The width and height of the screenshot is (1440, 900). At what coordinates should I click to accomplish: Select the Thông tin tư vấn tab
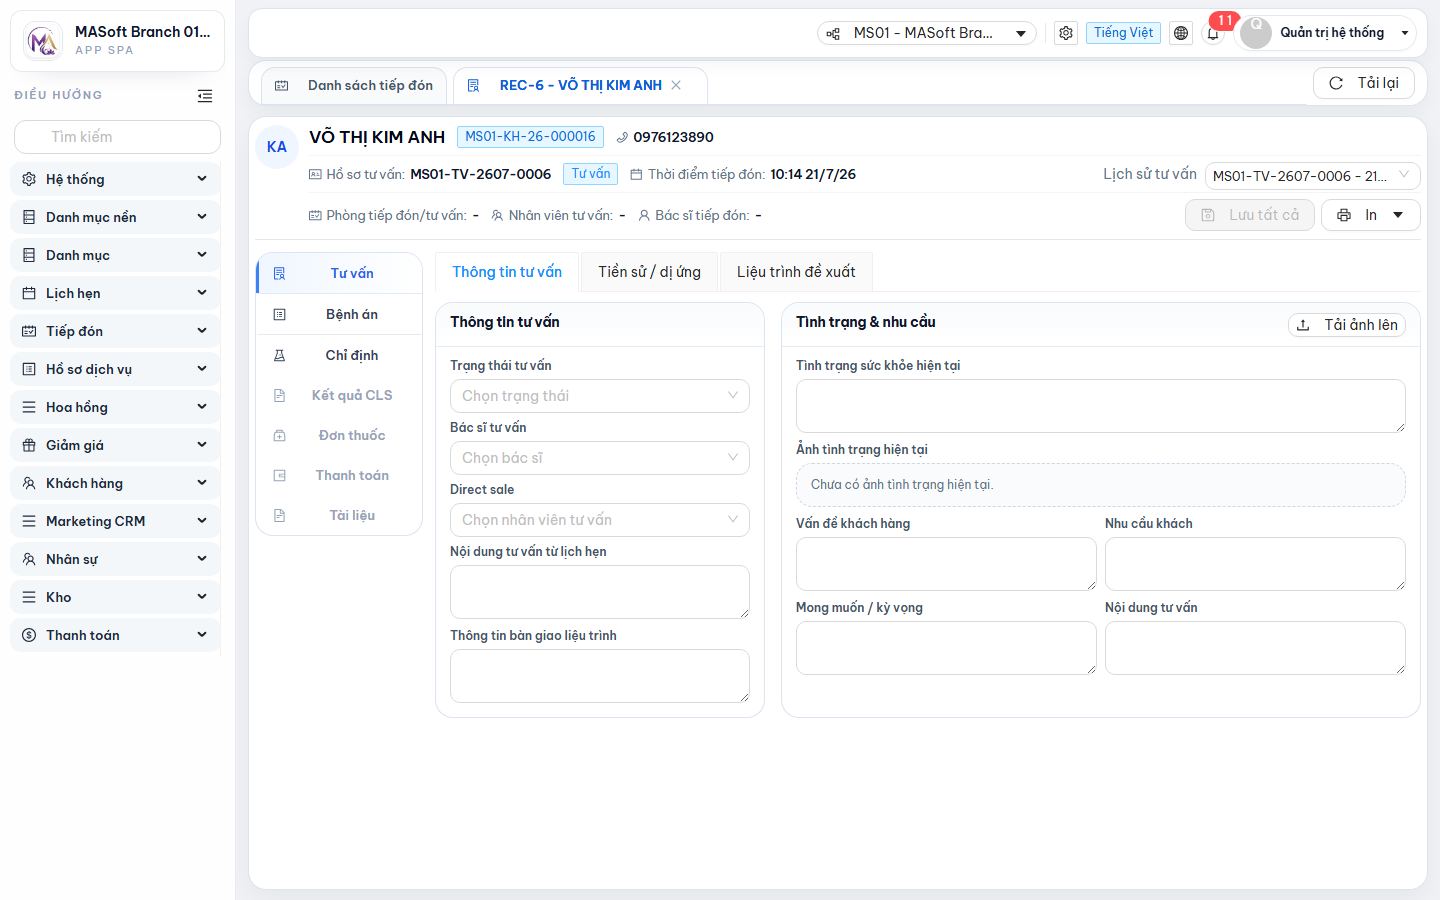point(507,272)
